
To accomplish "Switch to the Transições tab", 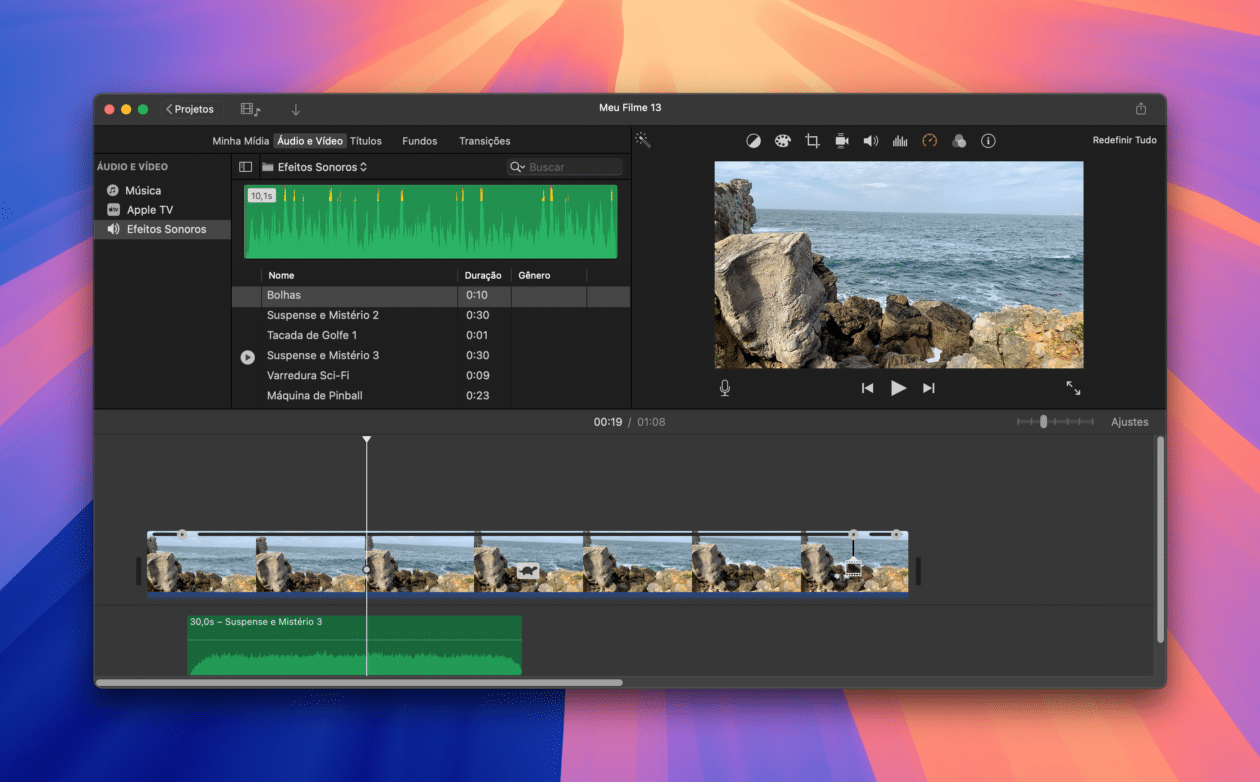I will click(x=484, y=141).
